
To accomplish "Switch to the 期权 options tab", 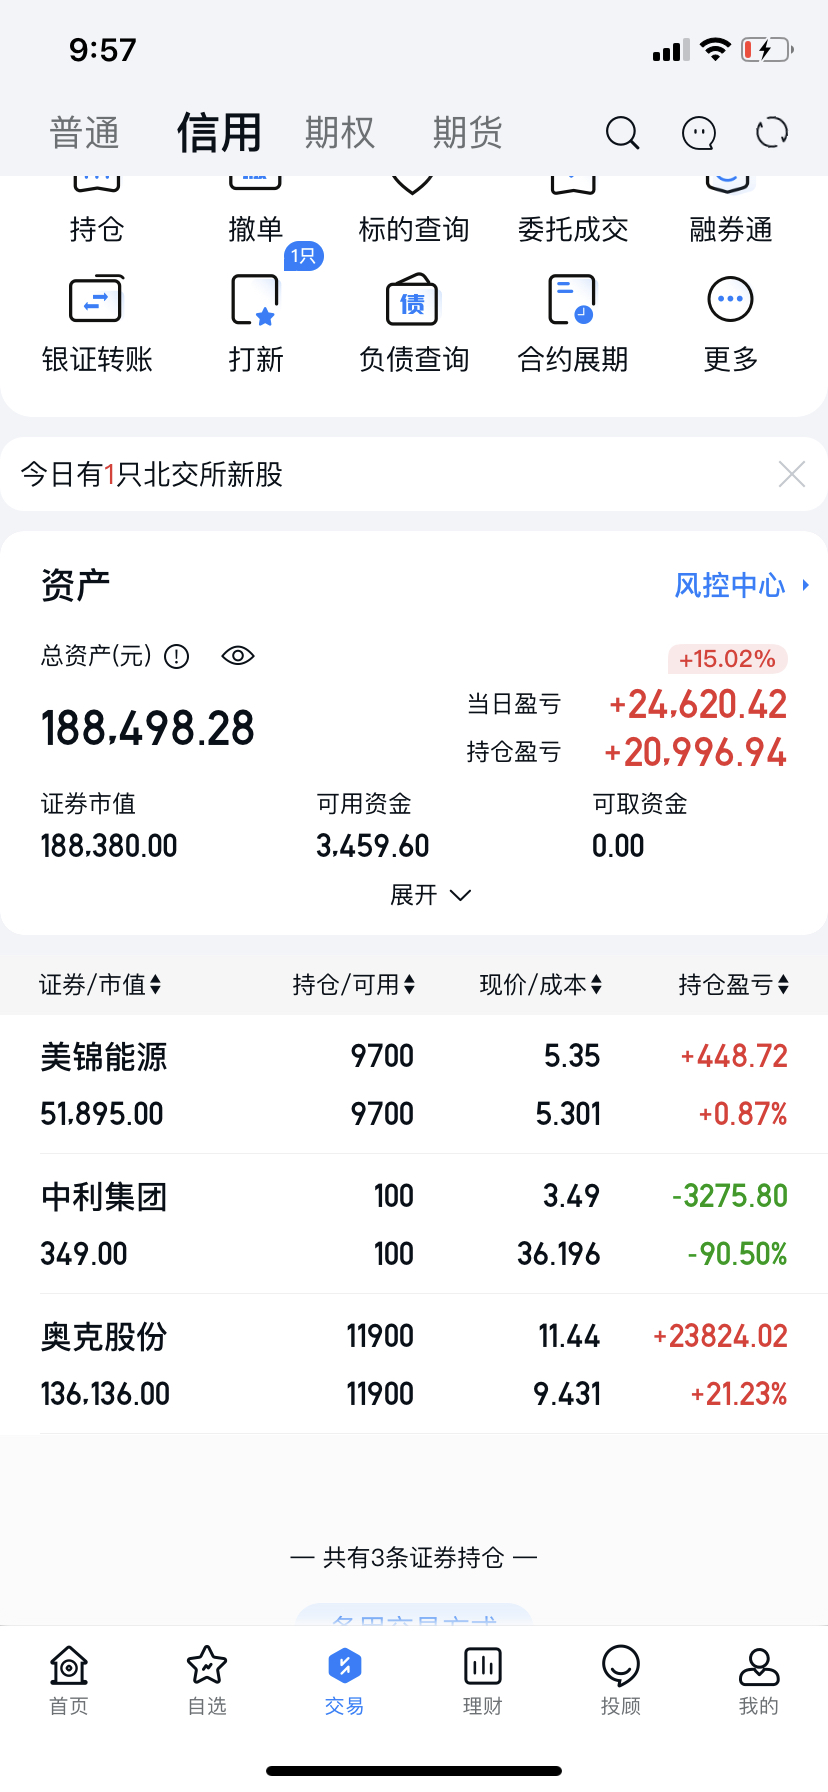I will tap(340, 133).
